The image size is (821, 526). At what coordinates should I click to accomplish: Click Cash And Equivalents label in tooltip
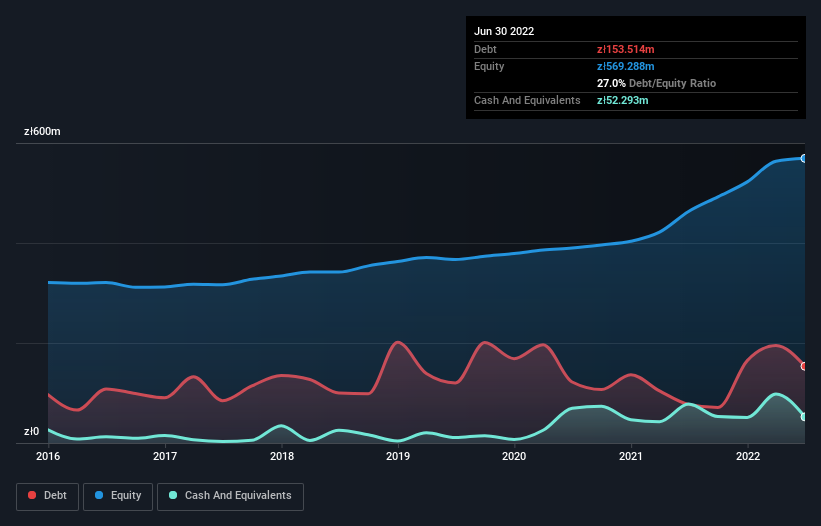527,100
